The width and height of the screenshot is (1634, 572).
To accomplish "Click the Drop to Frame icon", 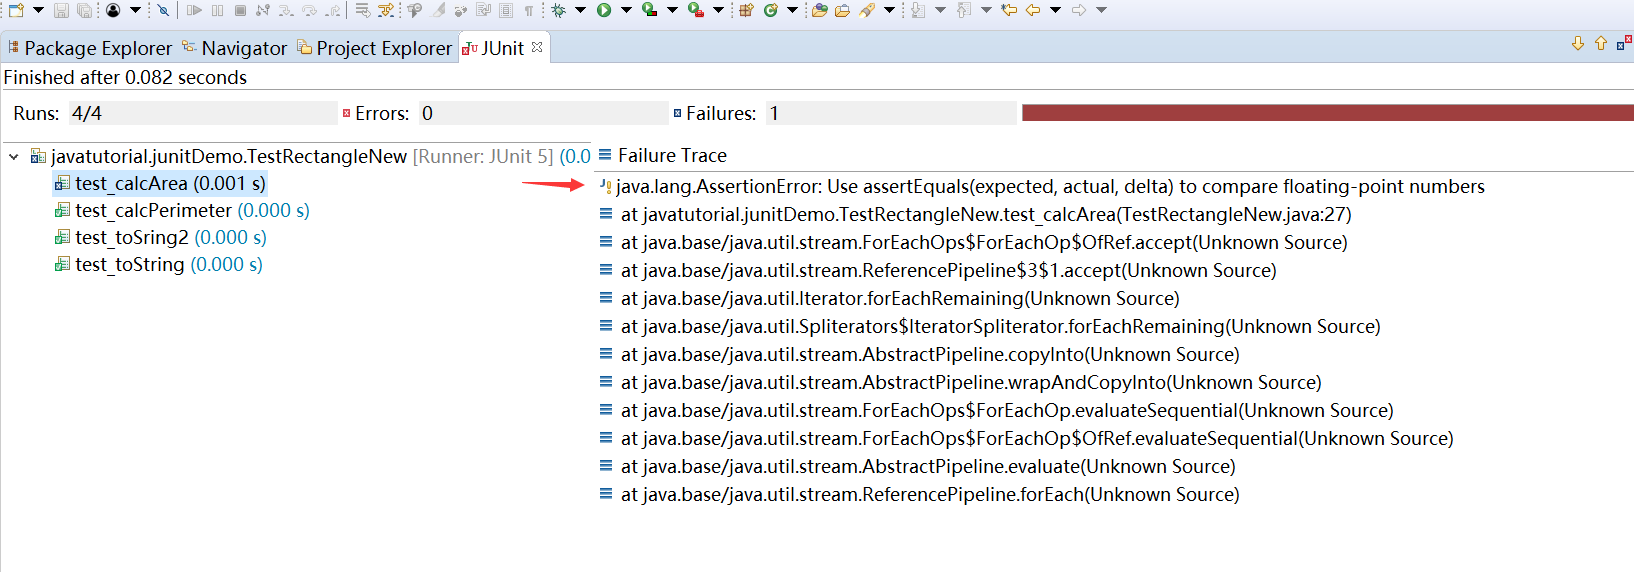I will 362,10.
